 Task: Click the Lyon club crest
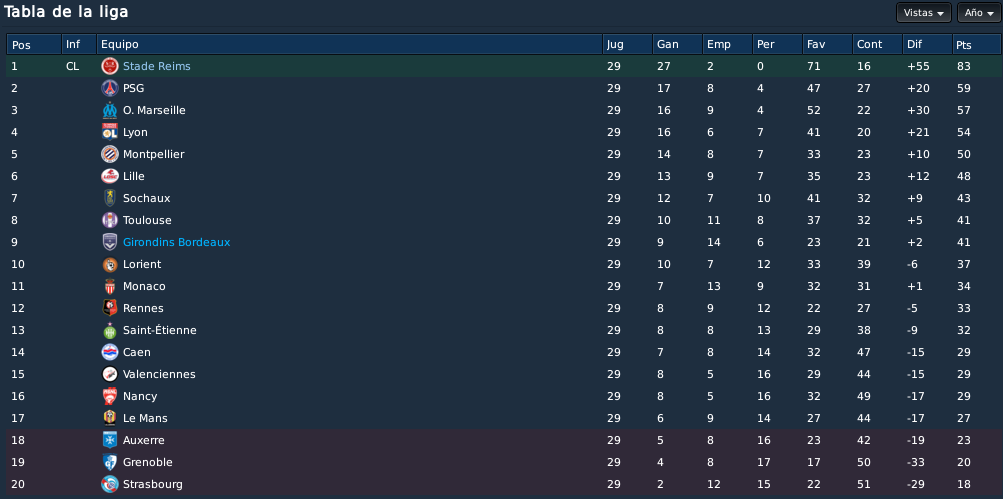click(x=110, y=132)
